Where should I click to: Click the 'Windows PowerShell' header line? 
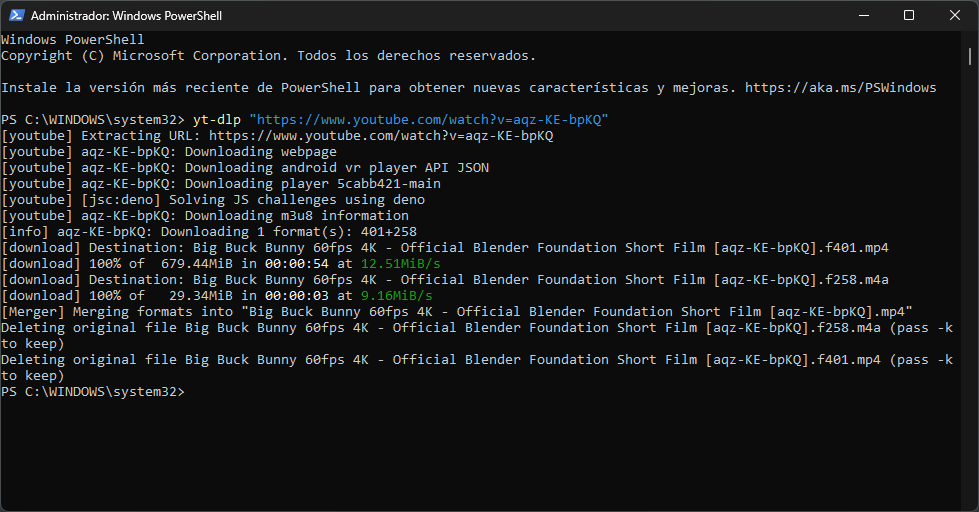coord(72,39)
